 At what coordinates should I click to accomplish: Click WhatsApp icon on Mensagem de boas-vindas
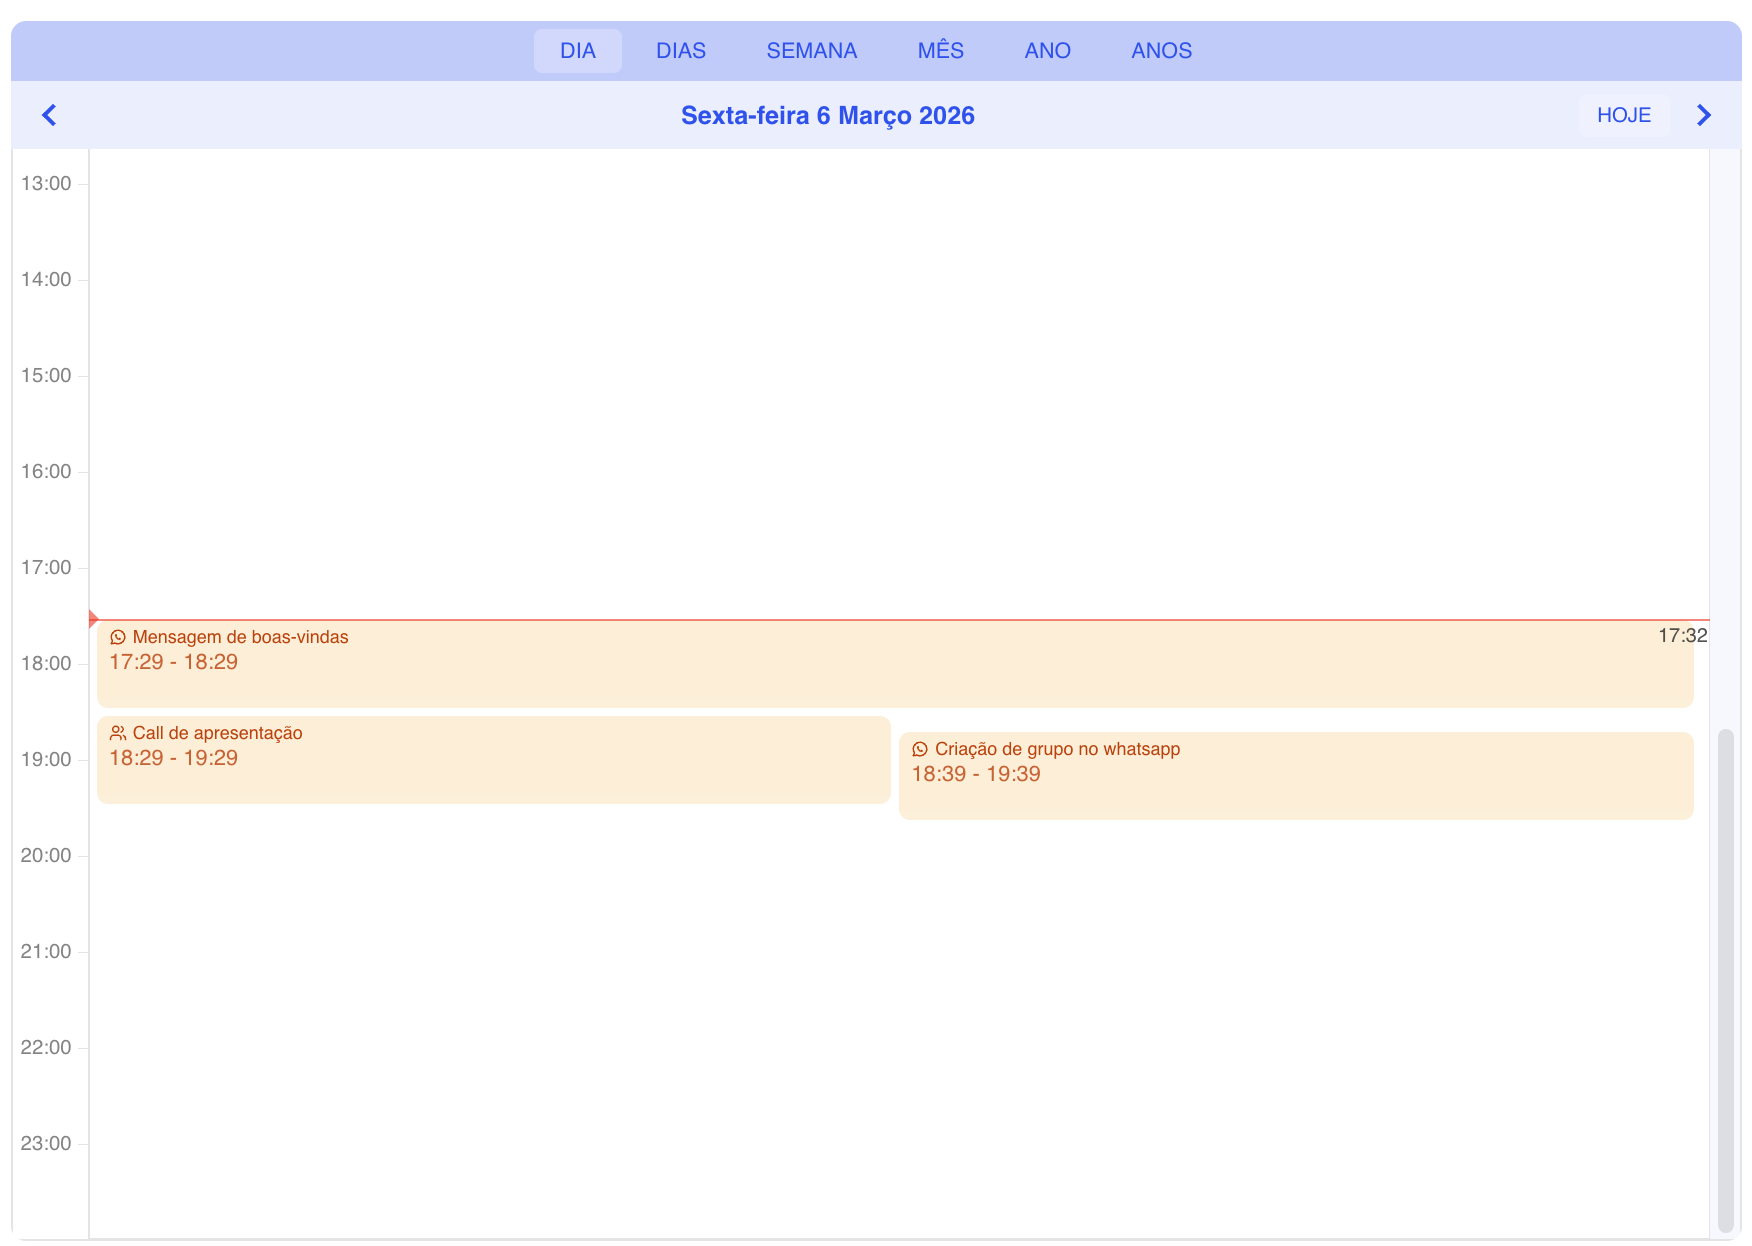pyautogui.click(x=118, y=637)
